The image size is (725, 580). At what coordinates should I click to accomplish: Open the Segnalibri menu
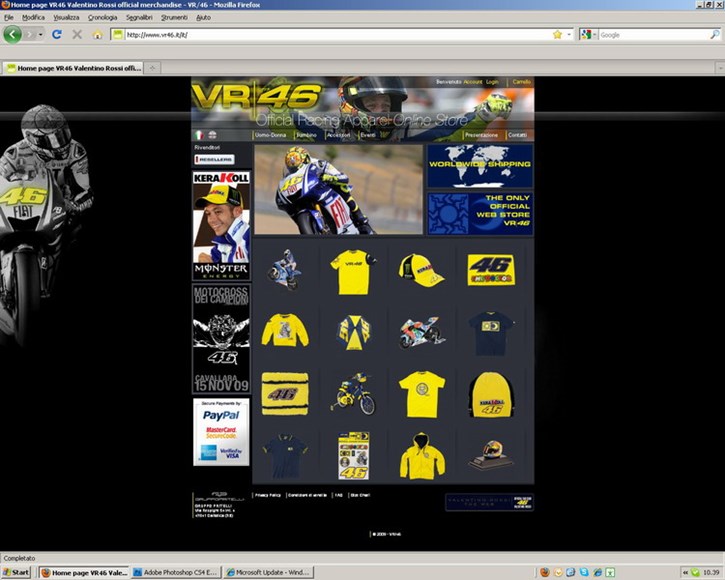coord(139,18)
